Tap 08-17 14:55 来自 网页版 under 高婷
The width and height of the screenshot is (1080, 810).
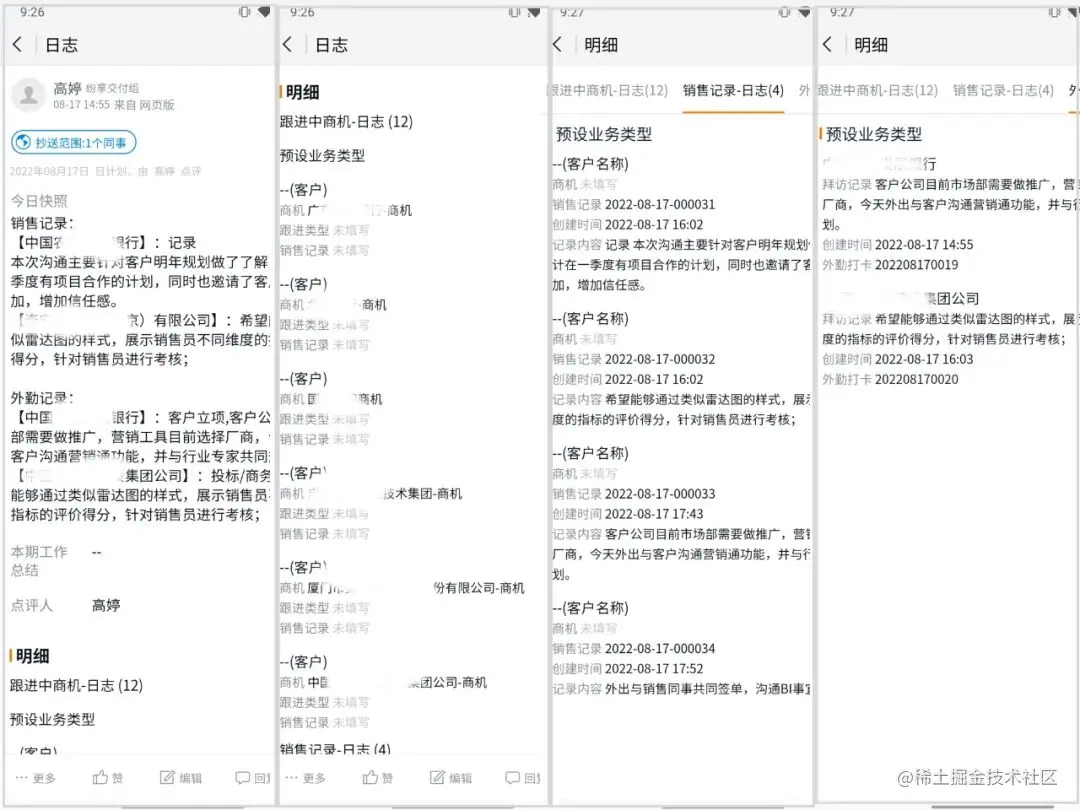coord(114,105)
